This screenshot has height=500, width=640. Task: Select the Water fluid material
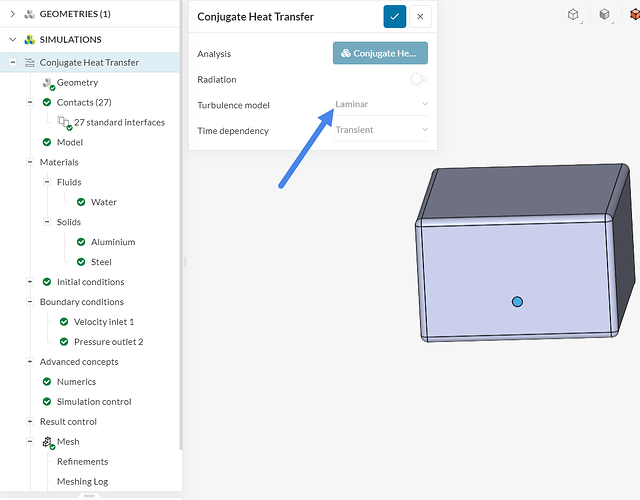click(x=104, y=202)
